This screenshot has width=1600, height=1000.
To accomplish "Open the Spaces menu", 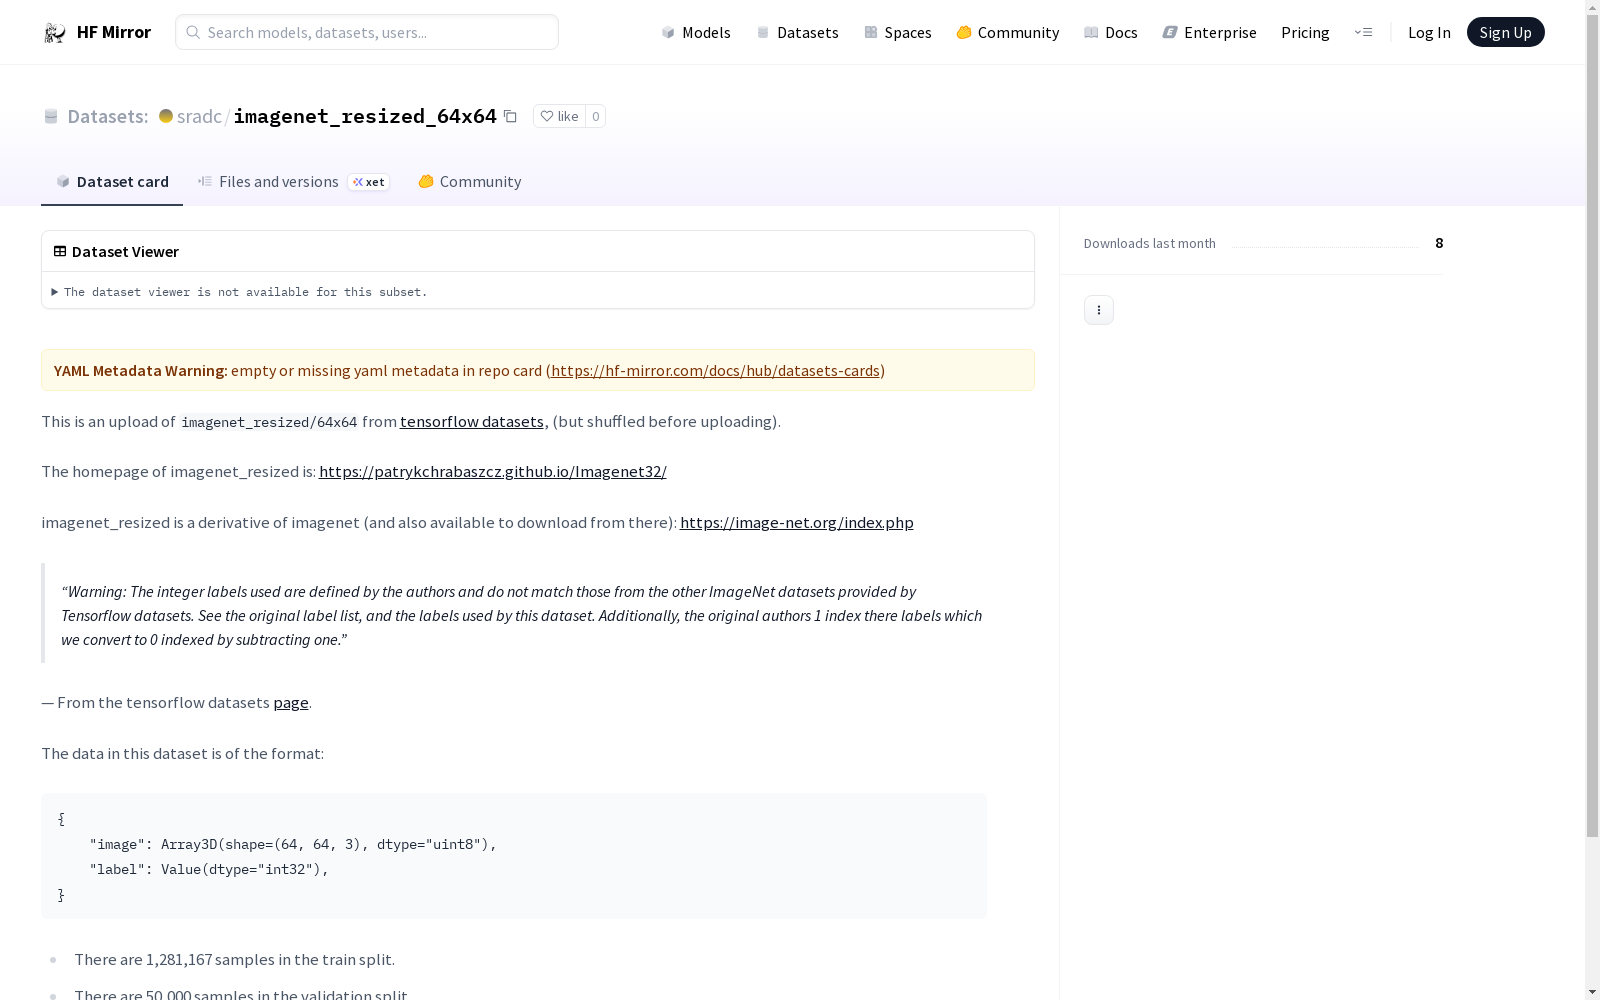I will tap(898, 32).
